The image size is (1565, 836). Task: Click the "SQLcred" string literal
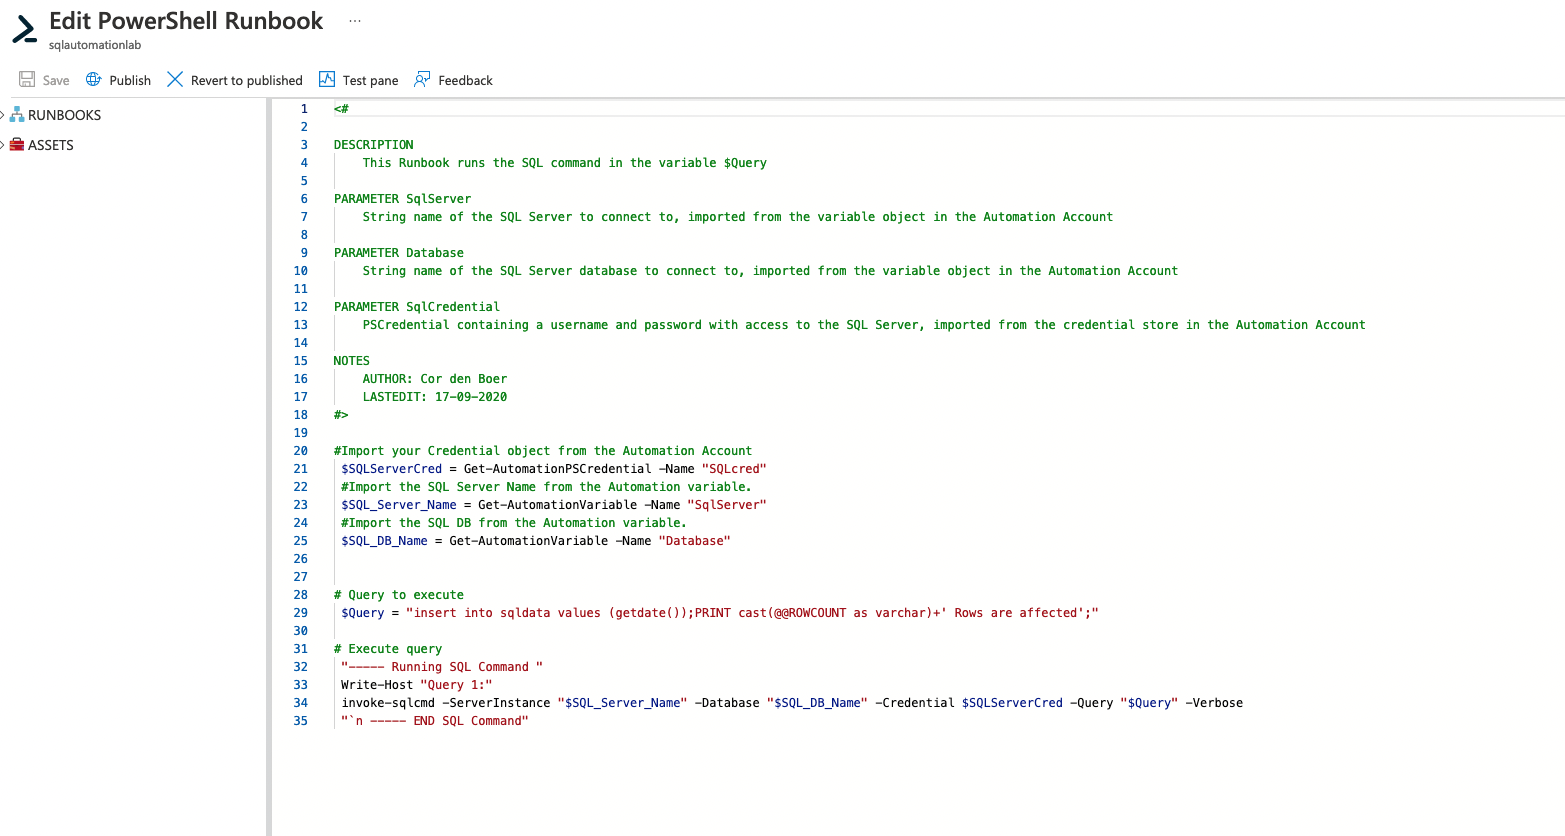point(734,469)
